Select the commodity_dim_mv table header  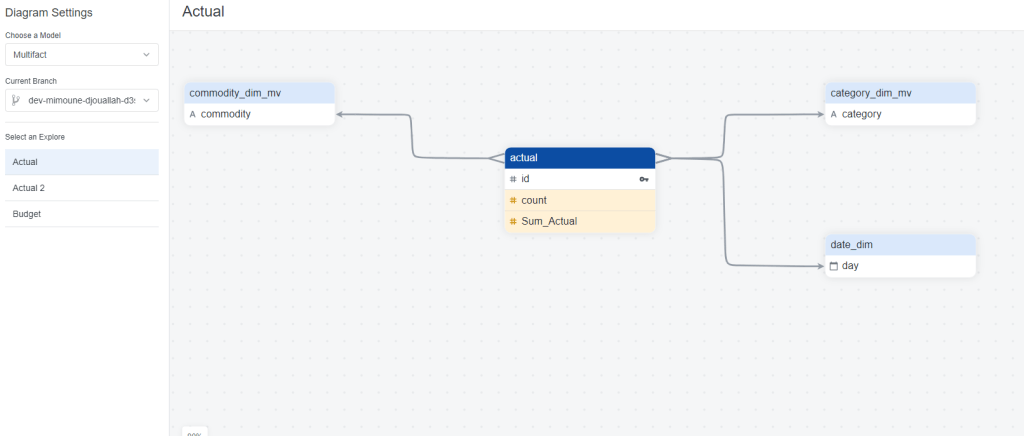tap(259, 93)
